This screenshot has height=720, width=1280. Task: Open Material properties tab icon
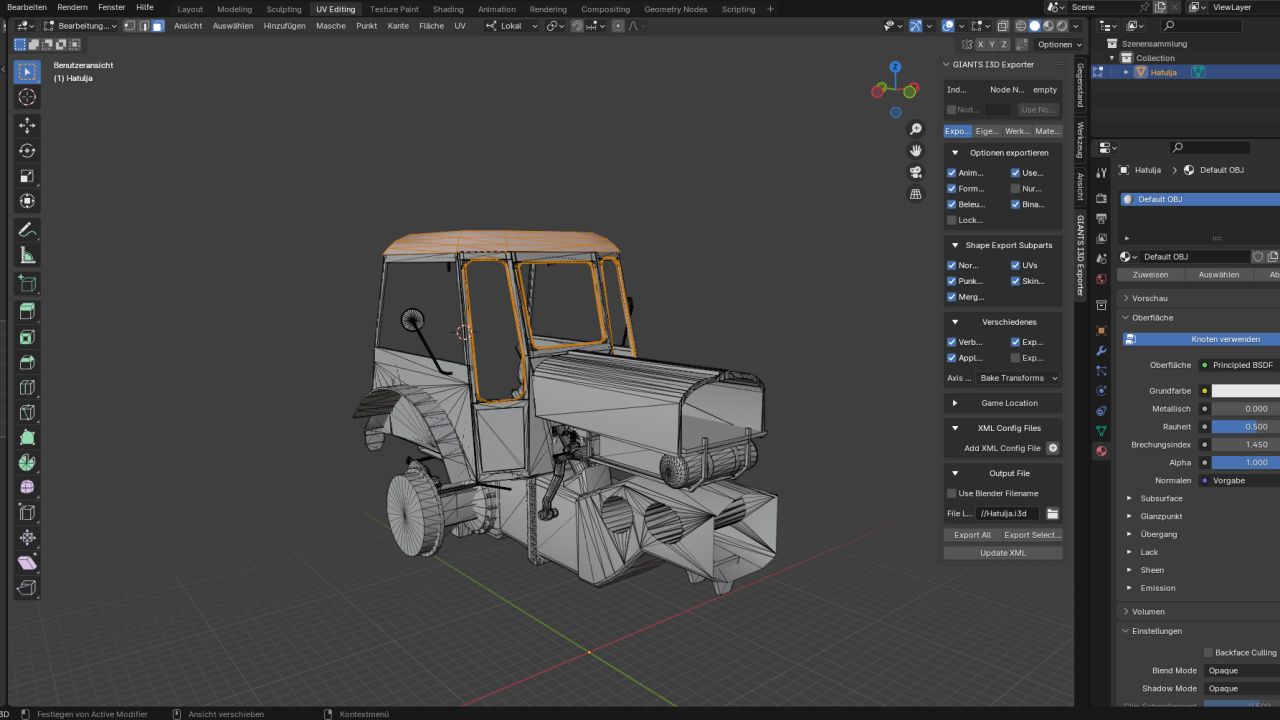[x=1101, y=452]
